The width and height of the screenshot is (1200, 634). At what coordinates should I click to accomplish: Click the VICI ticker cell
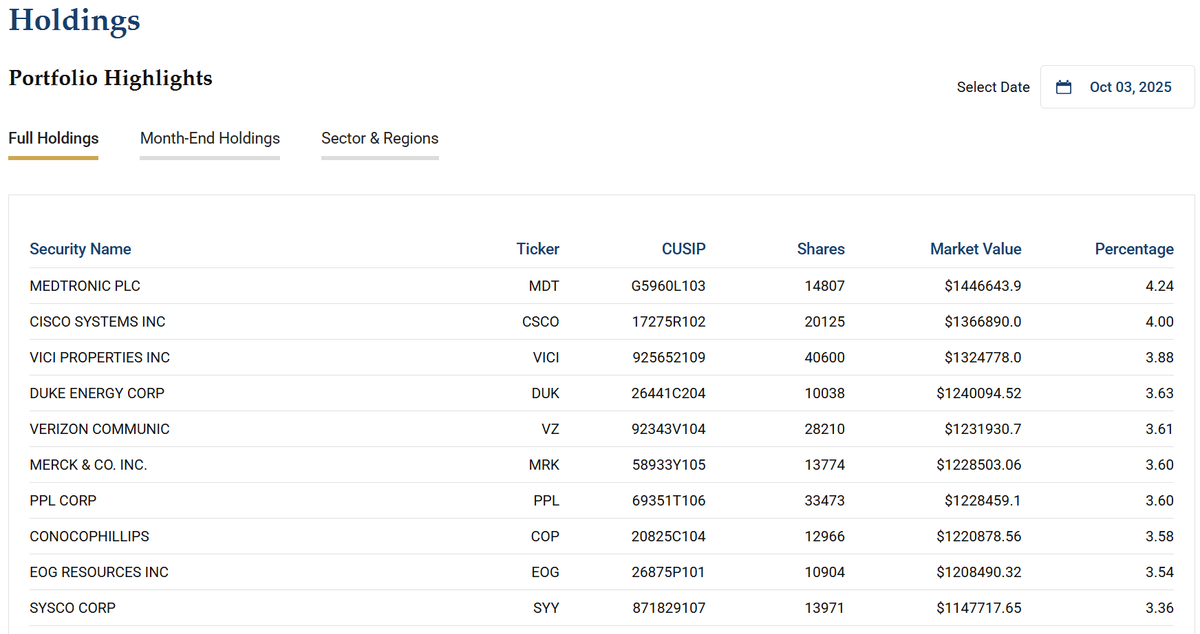[x=546, y=358]
